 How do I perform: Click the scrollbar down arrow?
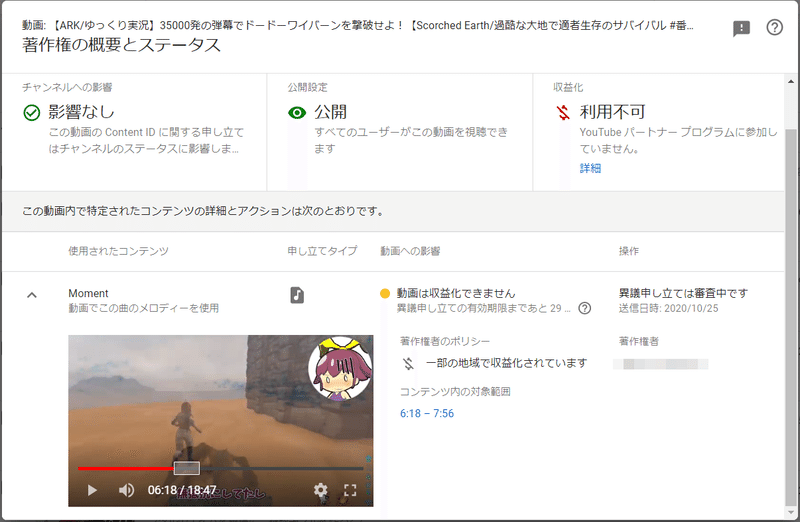click(791, 512)
